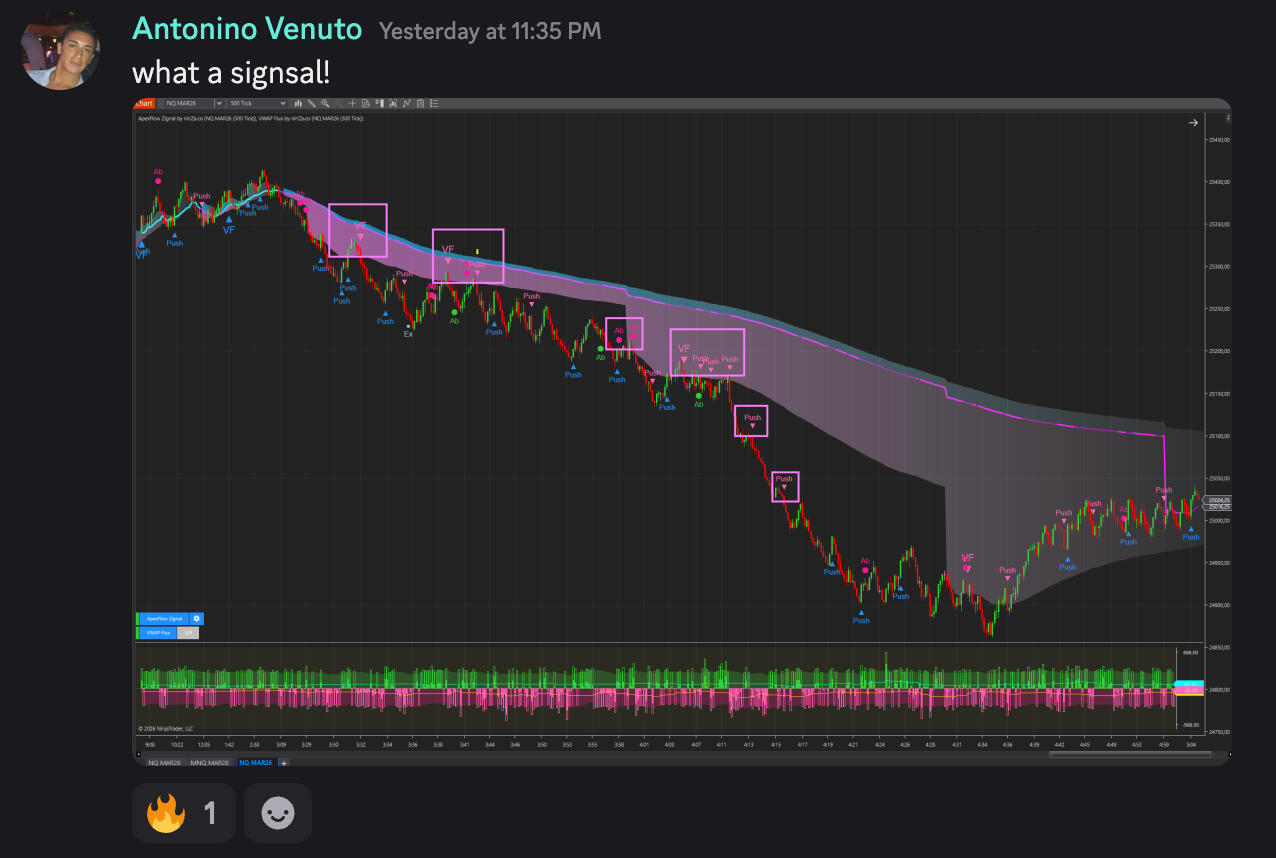
Task: Click the zoom-in magnifier icon
Action: 325,103
